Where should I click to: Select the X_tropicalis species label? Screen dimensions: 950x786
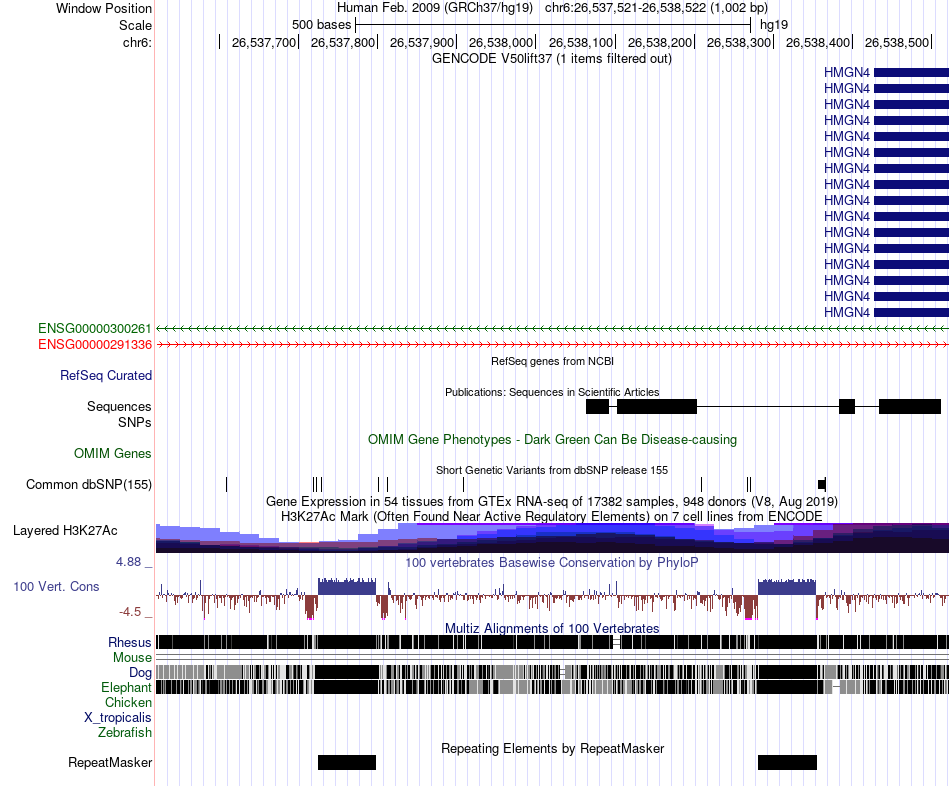point(118,718)
